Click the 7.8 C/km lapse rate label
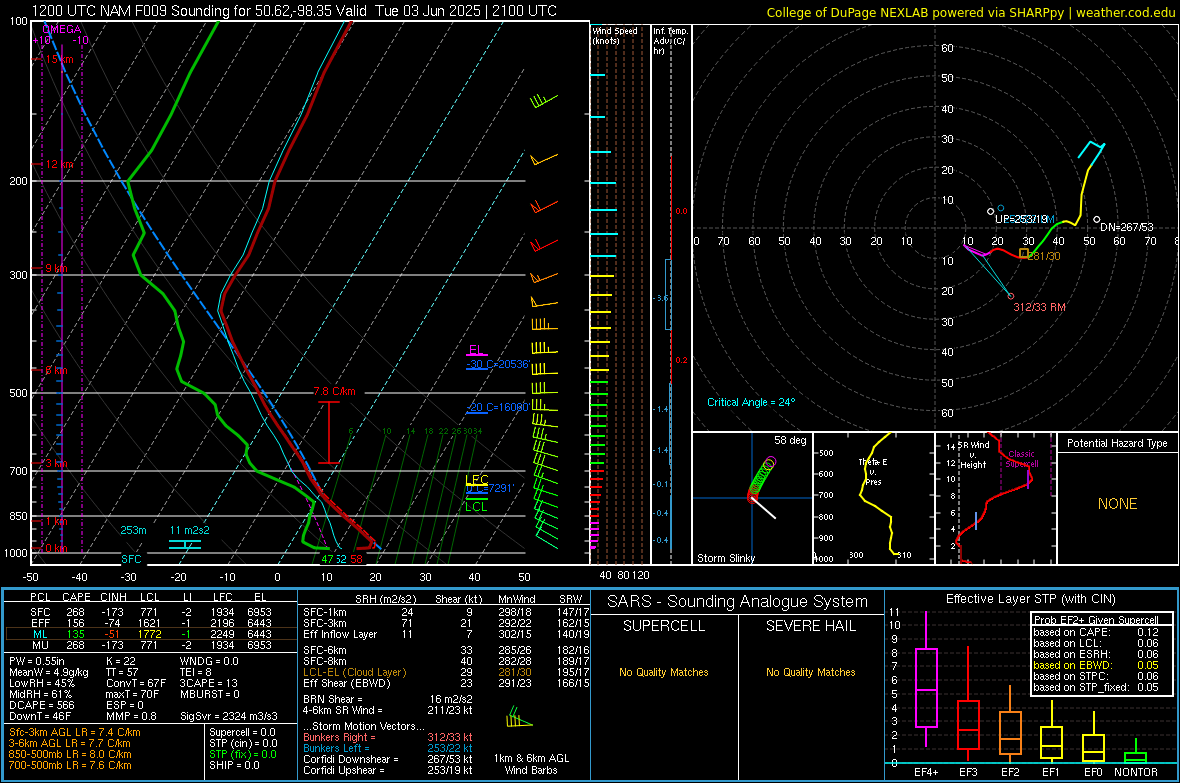The height and width of the screenshot is (783, 1180). [334, 392]
